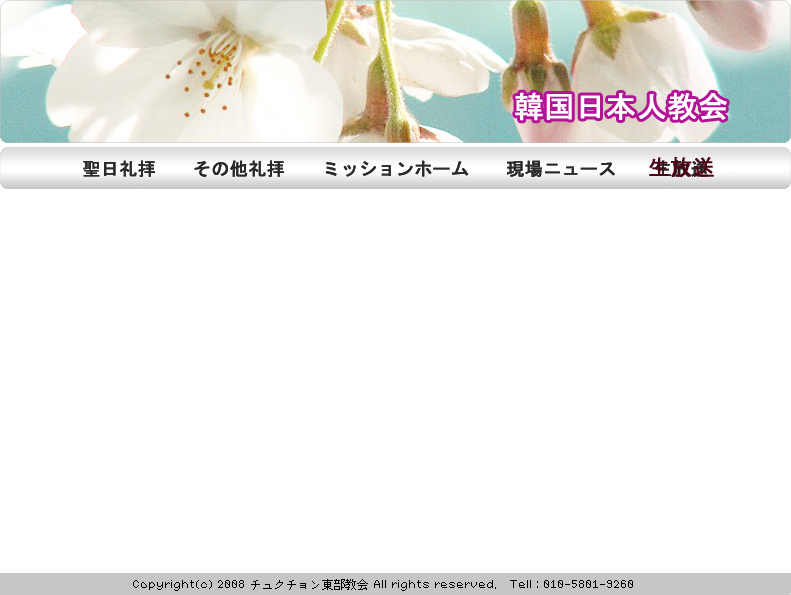Select the その他礼拝 menu item
791x595 pixels.
pyautogui.click(x=239, y=169)
